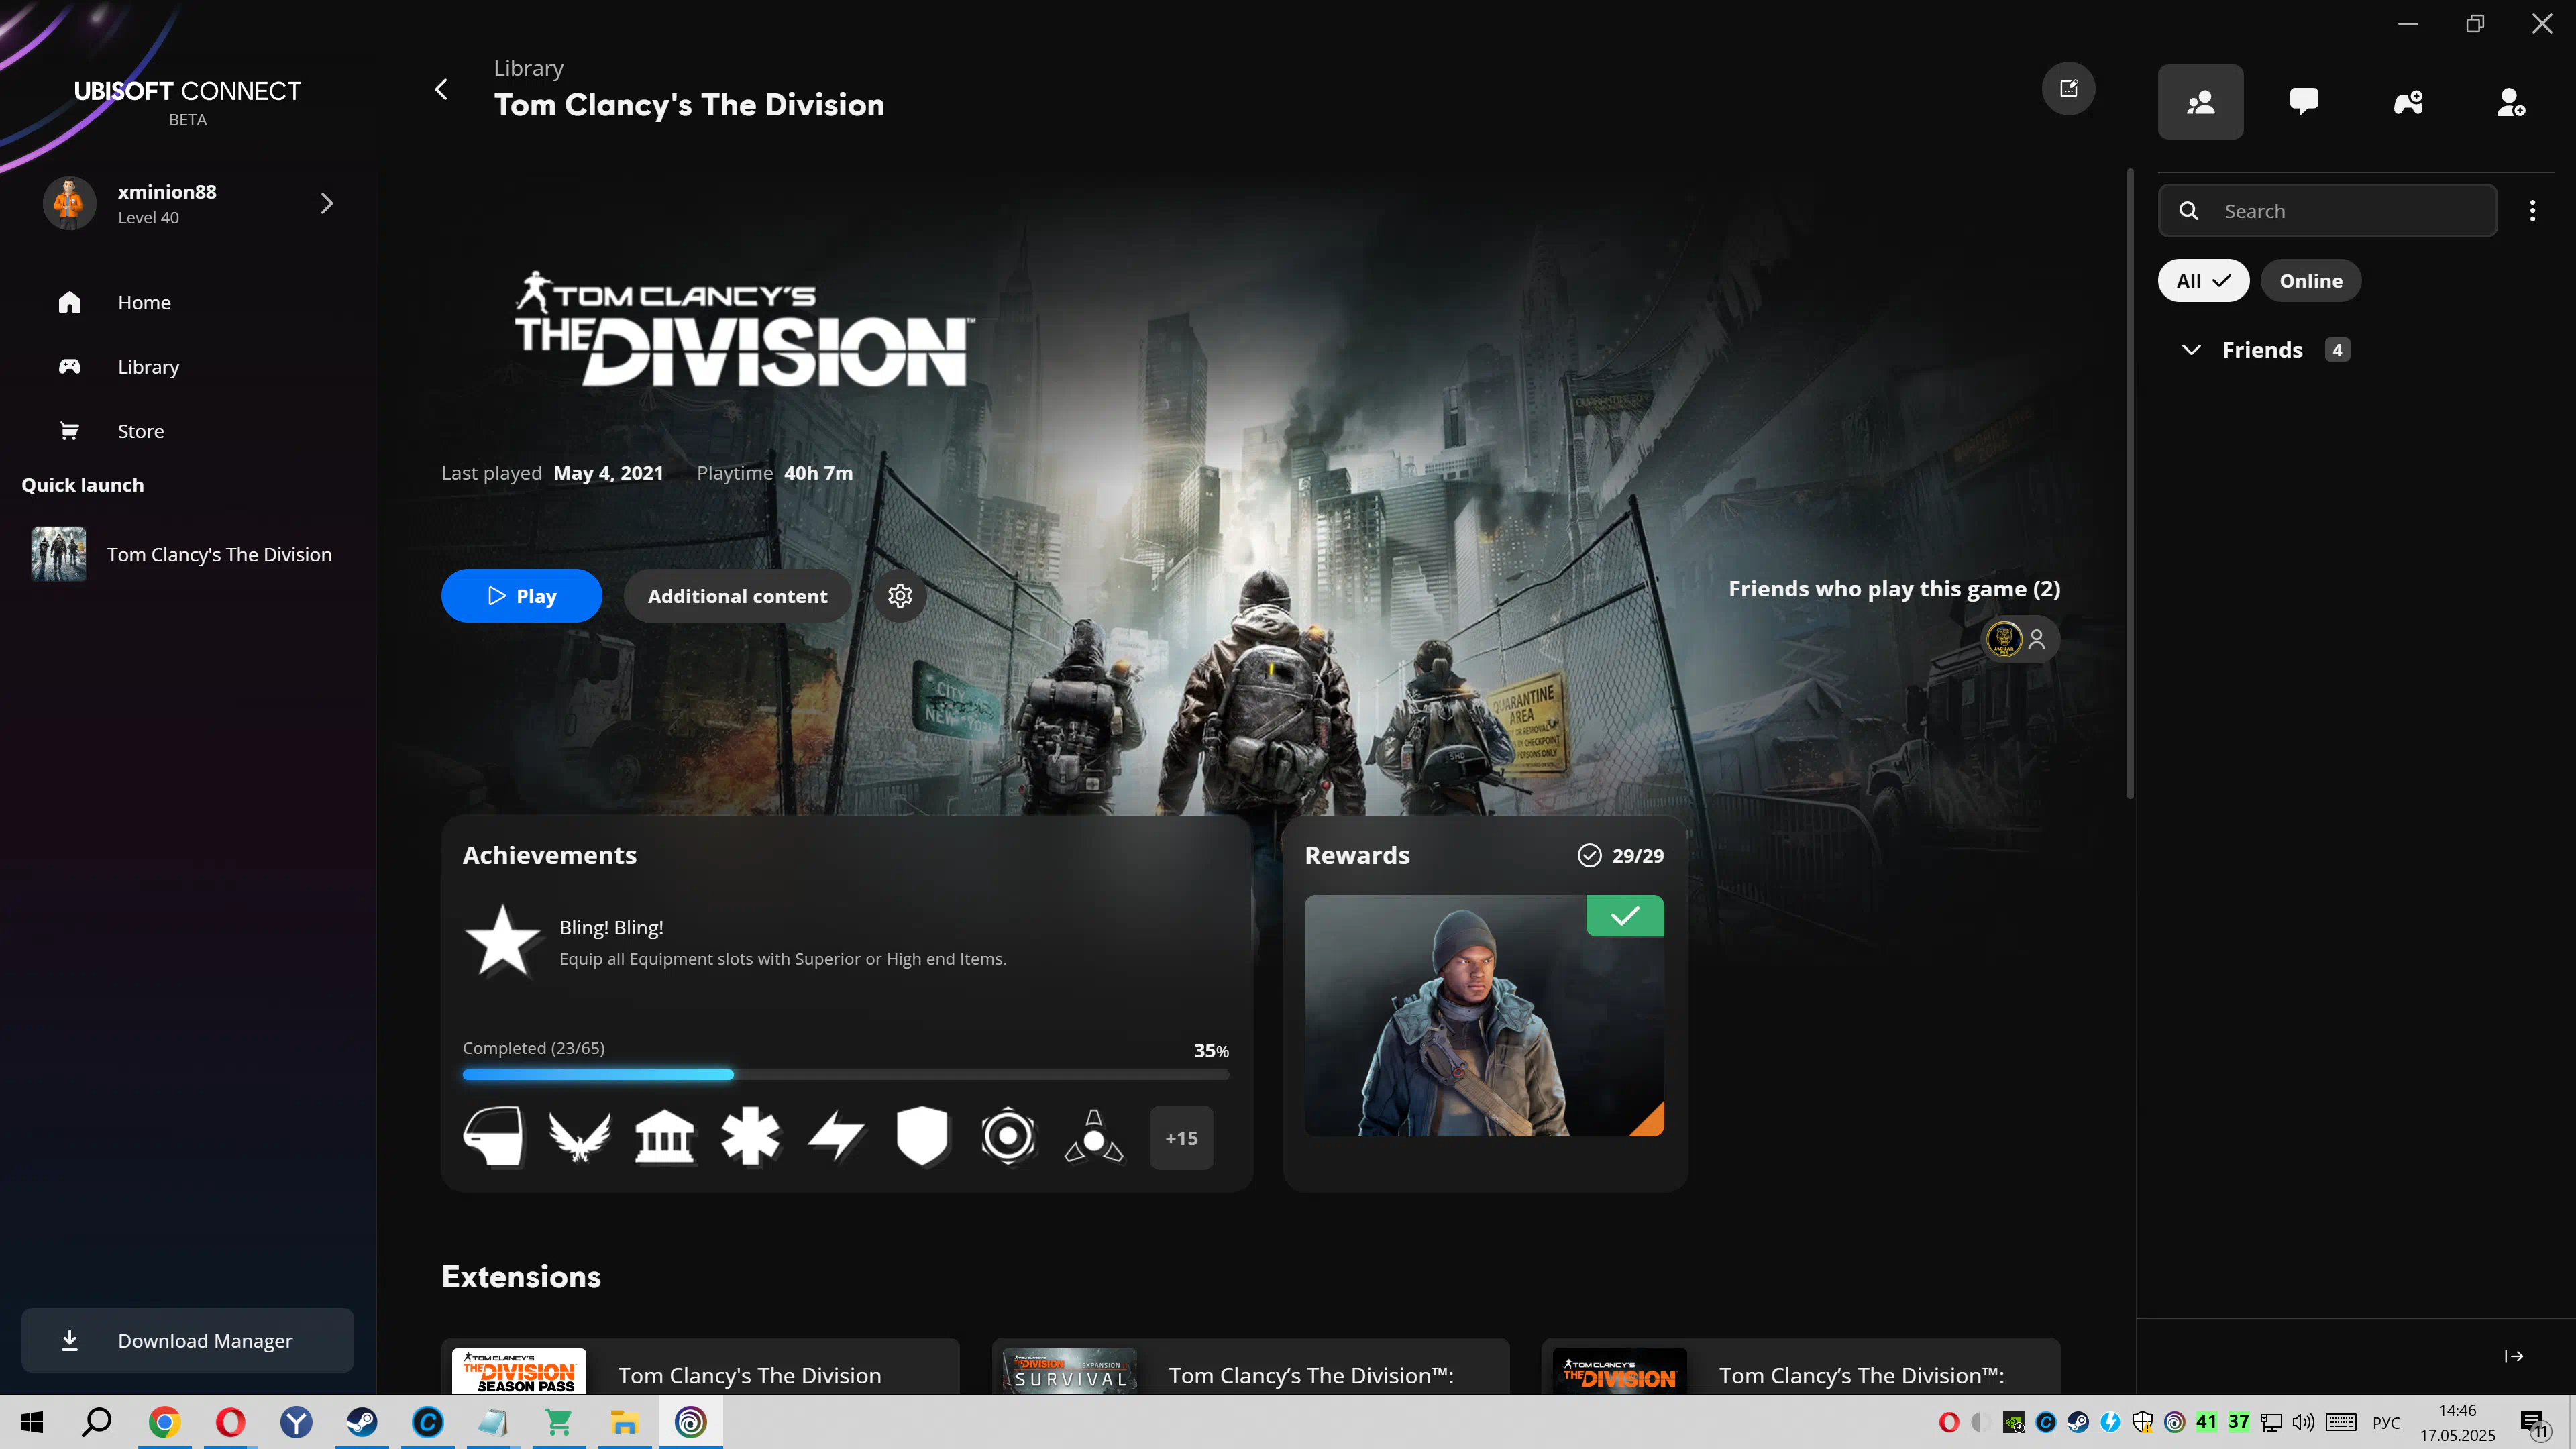Open the three-dot friends options menu

[x=2532, y=211]
